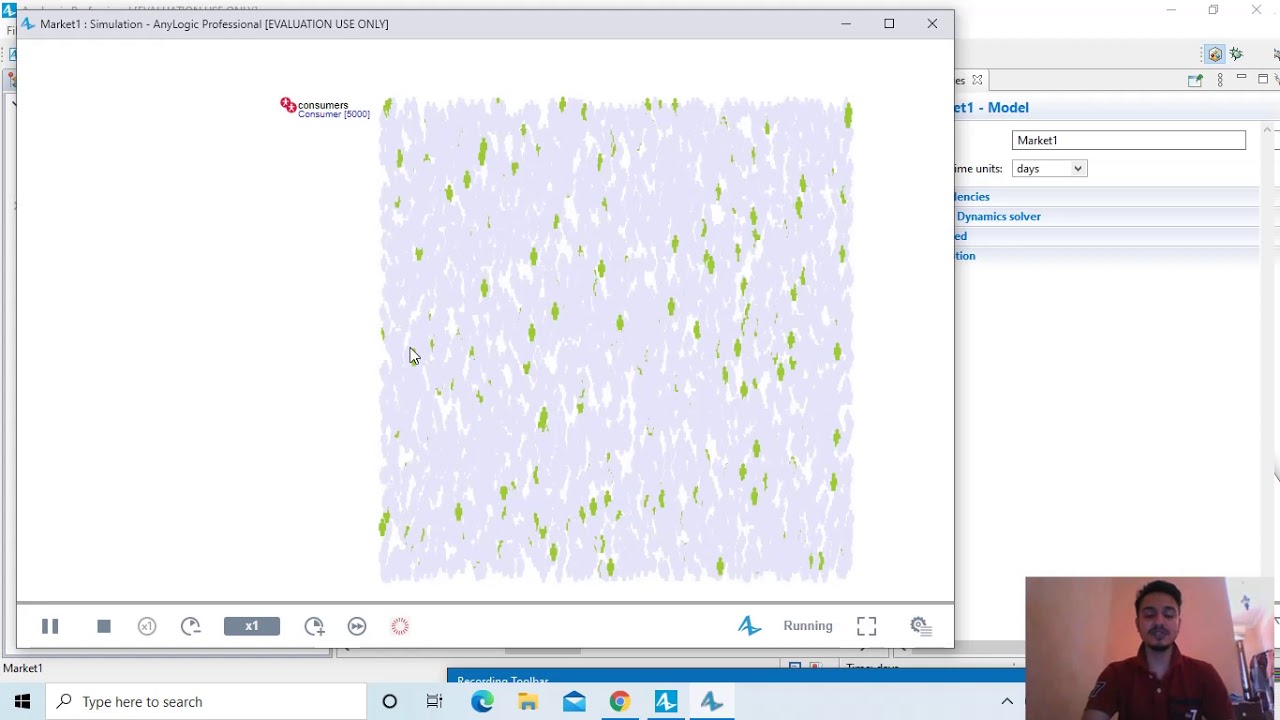Viewport: 1280px width, 720px height.
Task: Open Google Chrome from the taskbar
Action: point(620,702)
